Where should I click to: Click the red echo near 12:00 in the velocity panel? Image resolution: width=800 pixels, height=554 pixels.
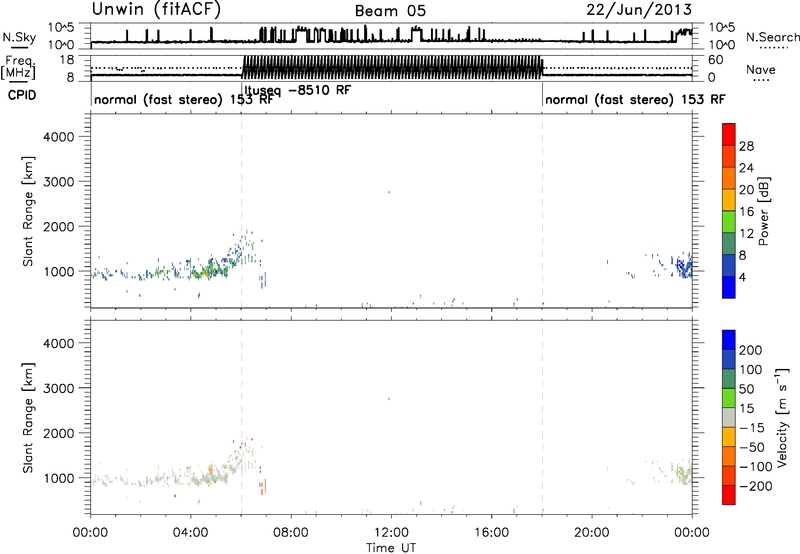click(389, 399)
